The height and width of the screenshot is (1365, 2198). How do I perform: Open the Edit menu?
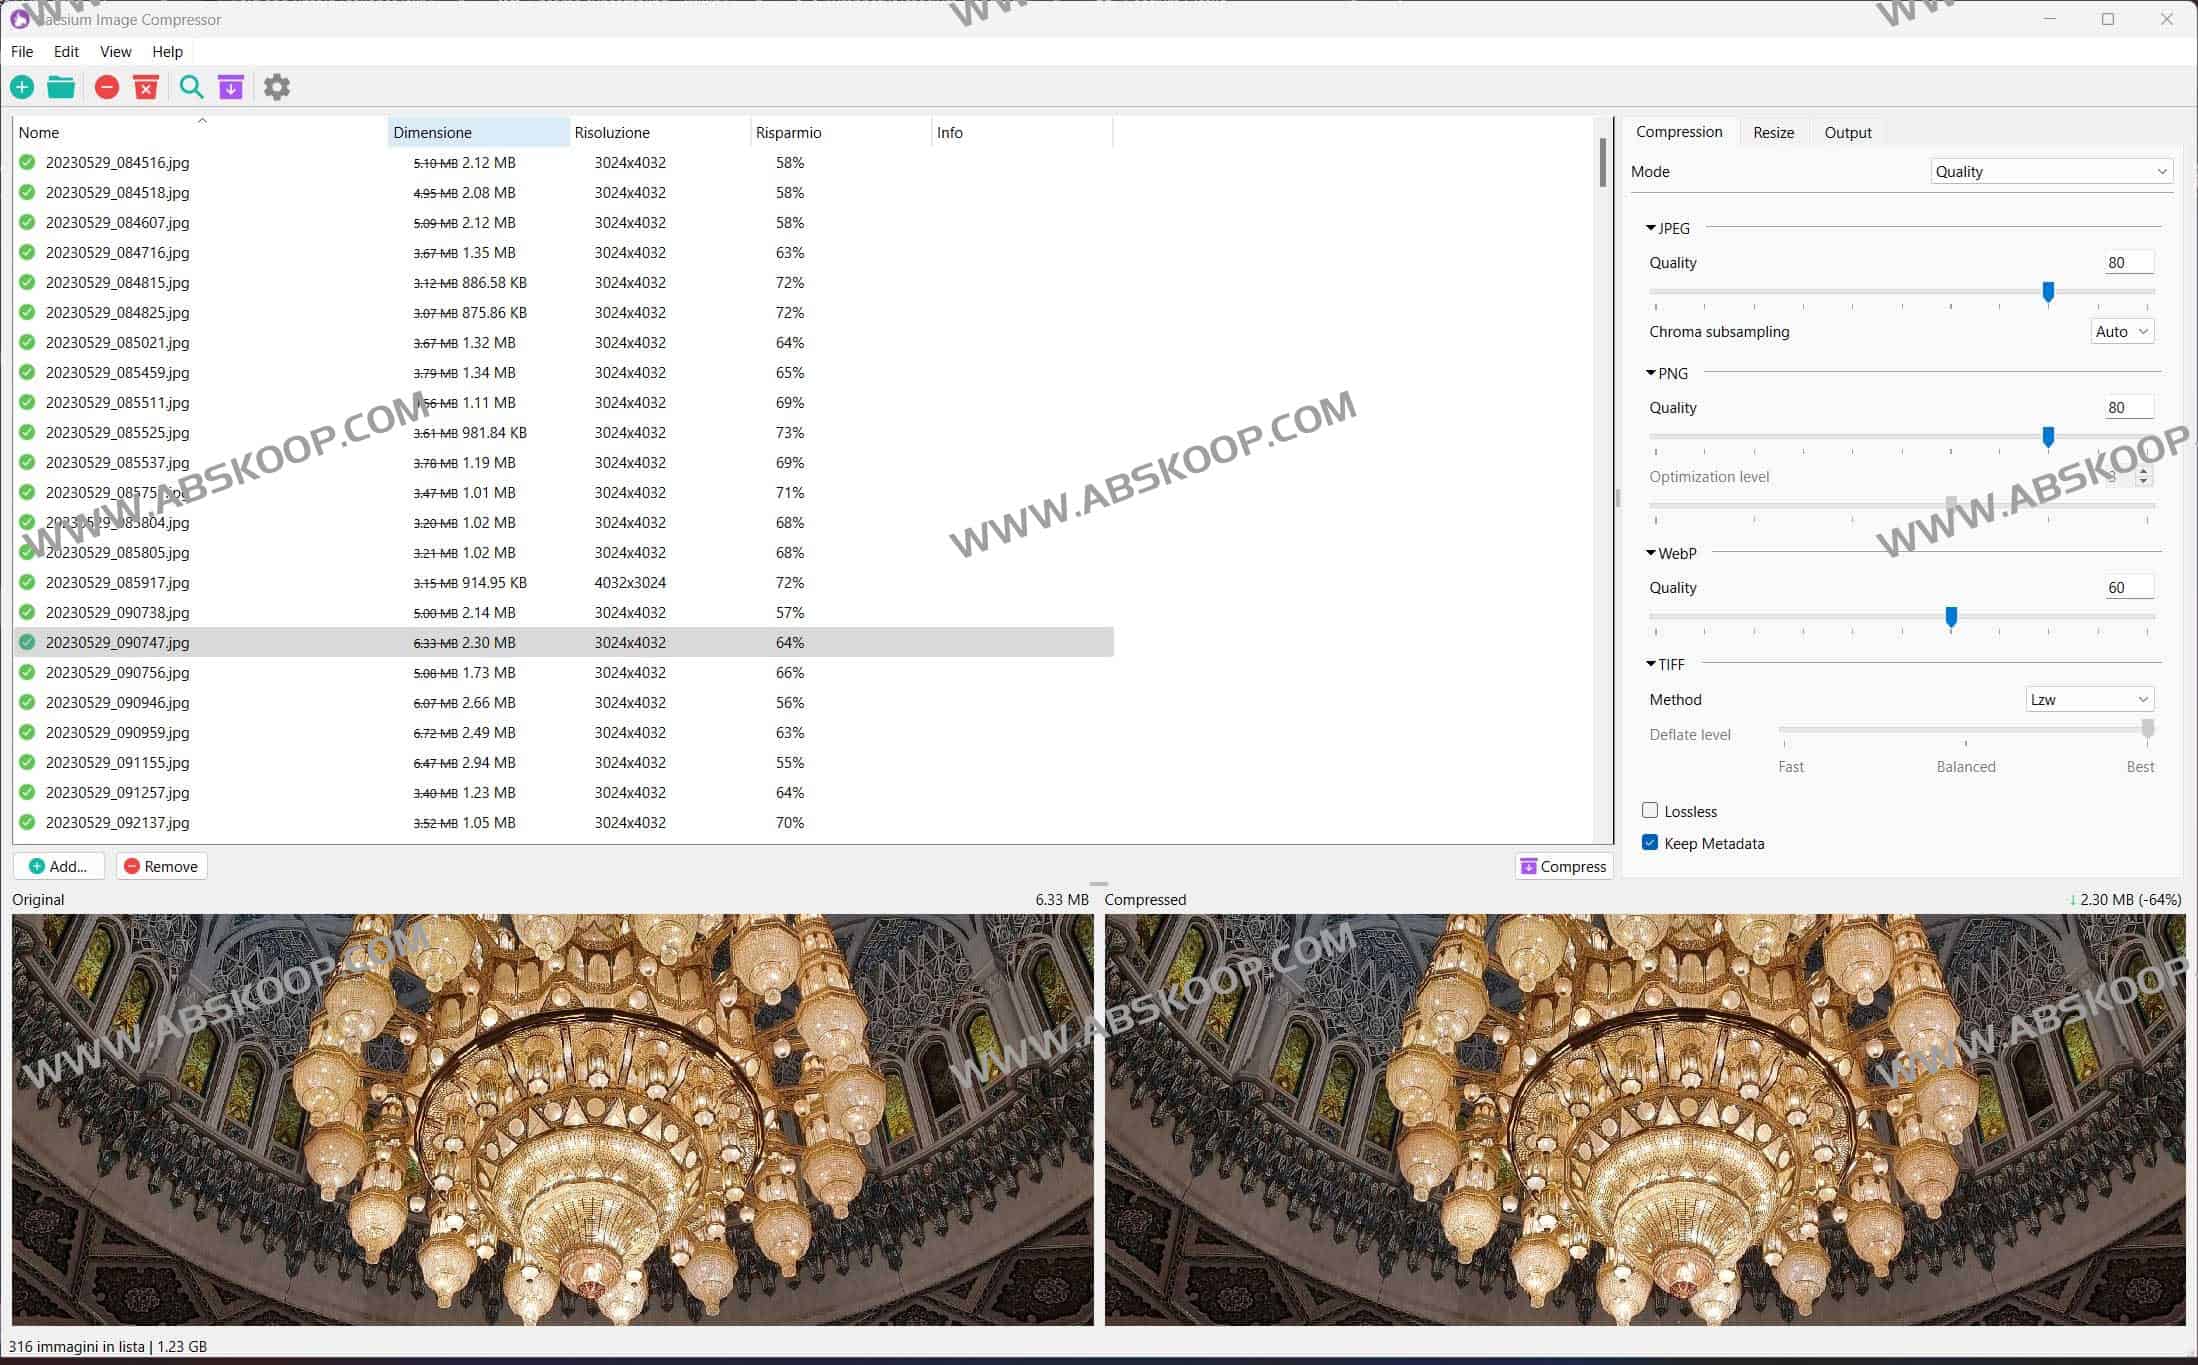point(65,51)
